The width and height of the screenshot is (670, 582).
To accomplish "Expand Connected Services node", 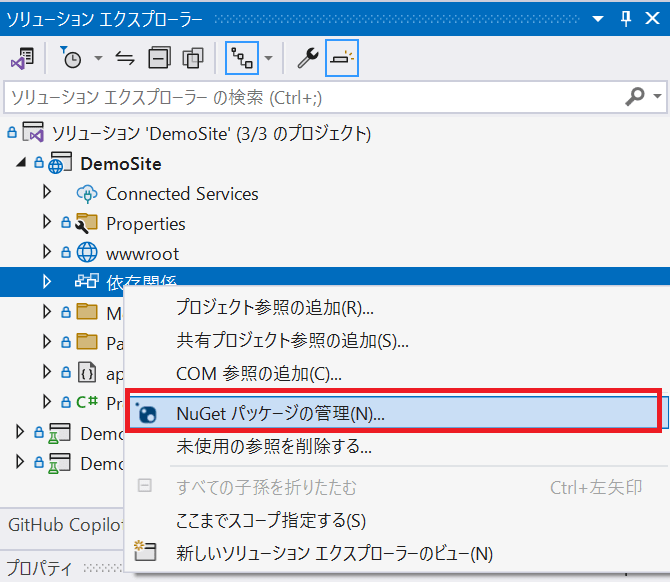I will pyautogui.click(x=47, y=192).
